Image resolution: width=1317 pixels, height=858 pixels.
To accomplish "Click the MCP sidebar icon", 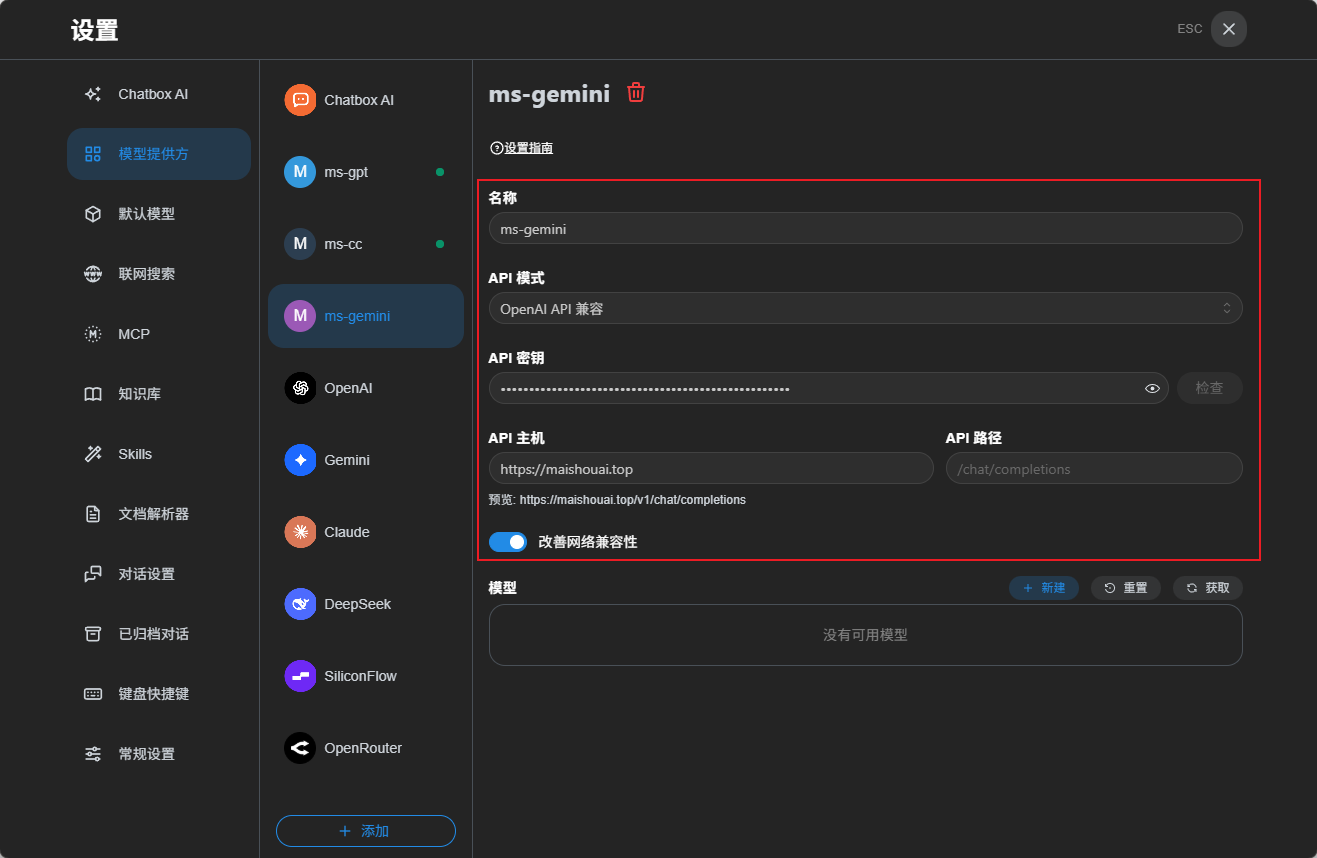I will pyautogui.click(x=93, y=334).
